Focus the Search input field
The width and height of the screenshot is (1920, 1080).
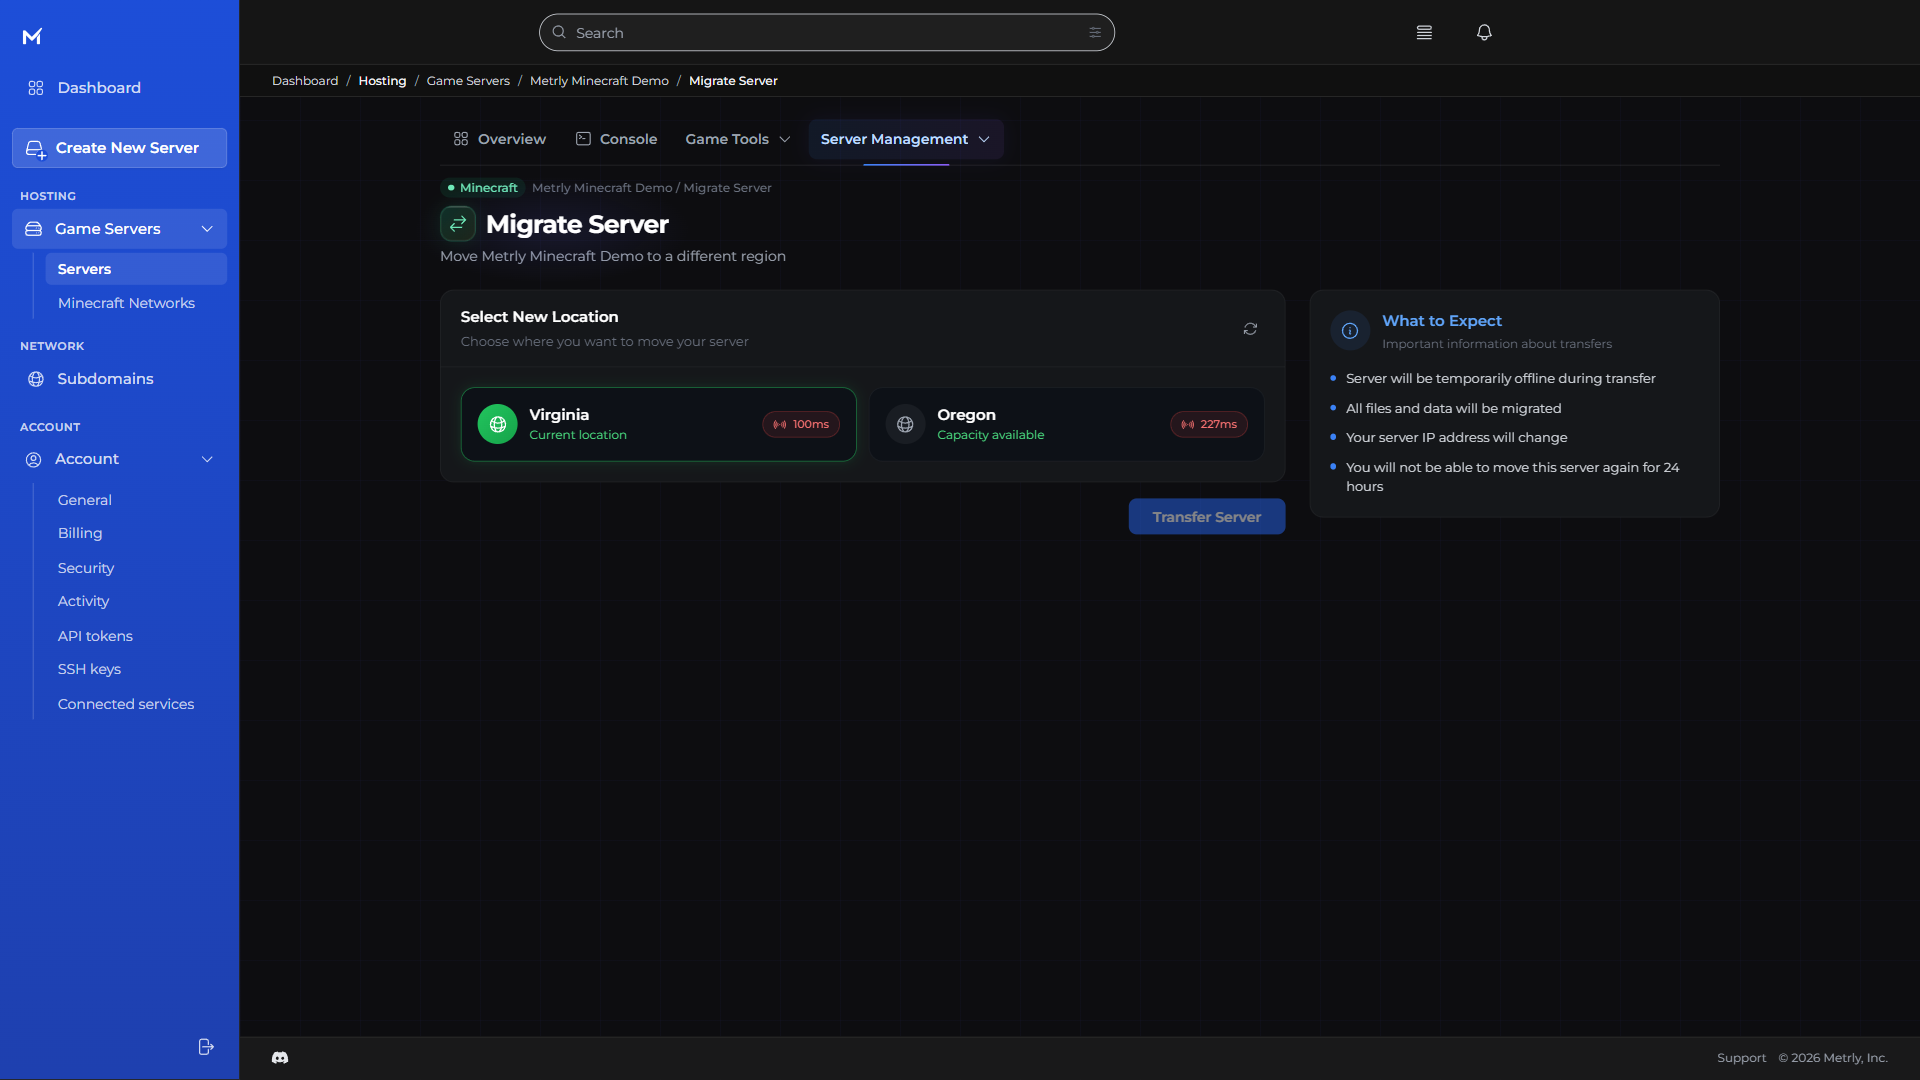point(826,32)
